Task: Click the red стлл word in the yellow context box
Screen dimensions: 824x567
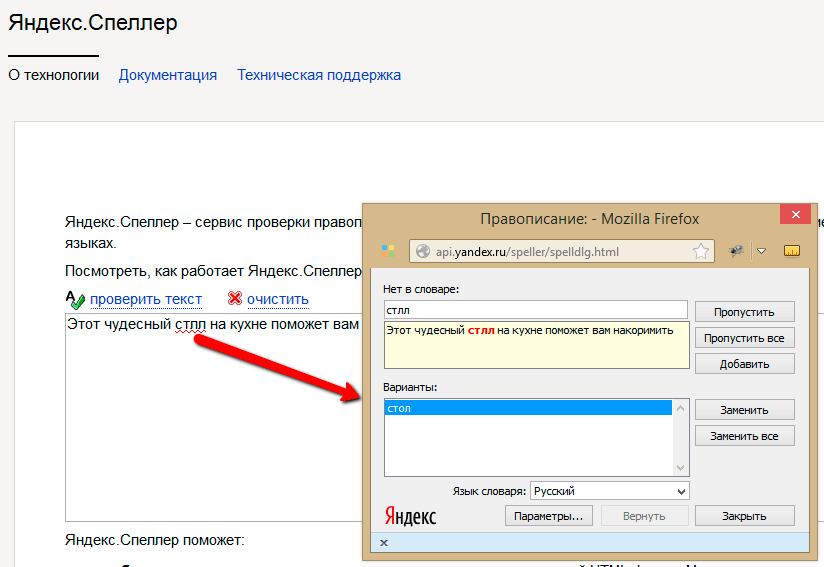Action: [x=481, y=331]
